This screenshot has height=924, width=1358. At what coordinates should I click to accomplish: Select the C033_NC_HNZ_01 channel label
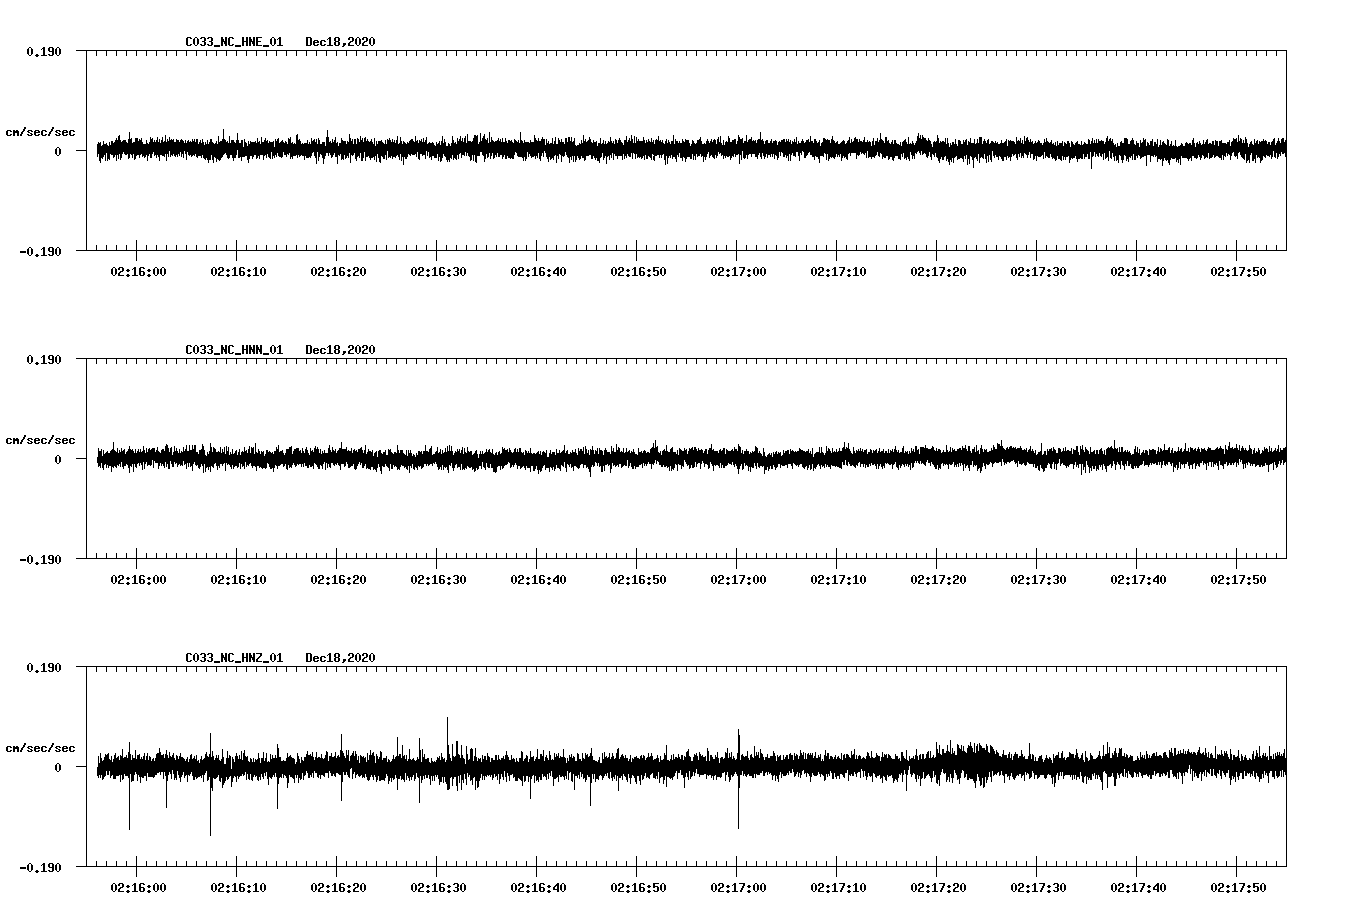[232, 657]
